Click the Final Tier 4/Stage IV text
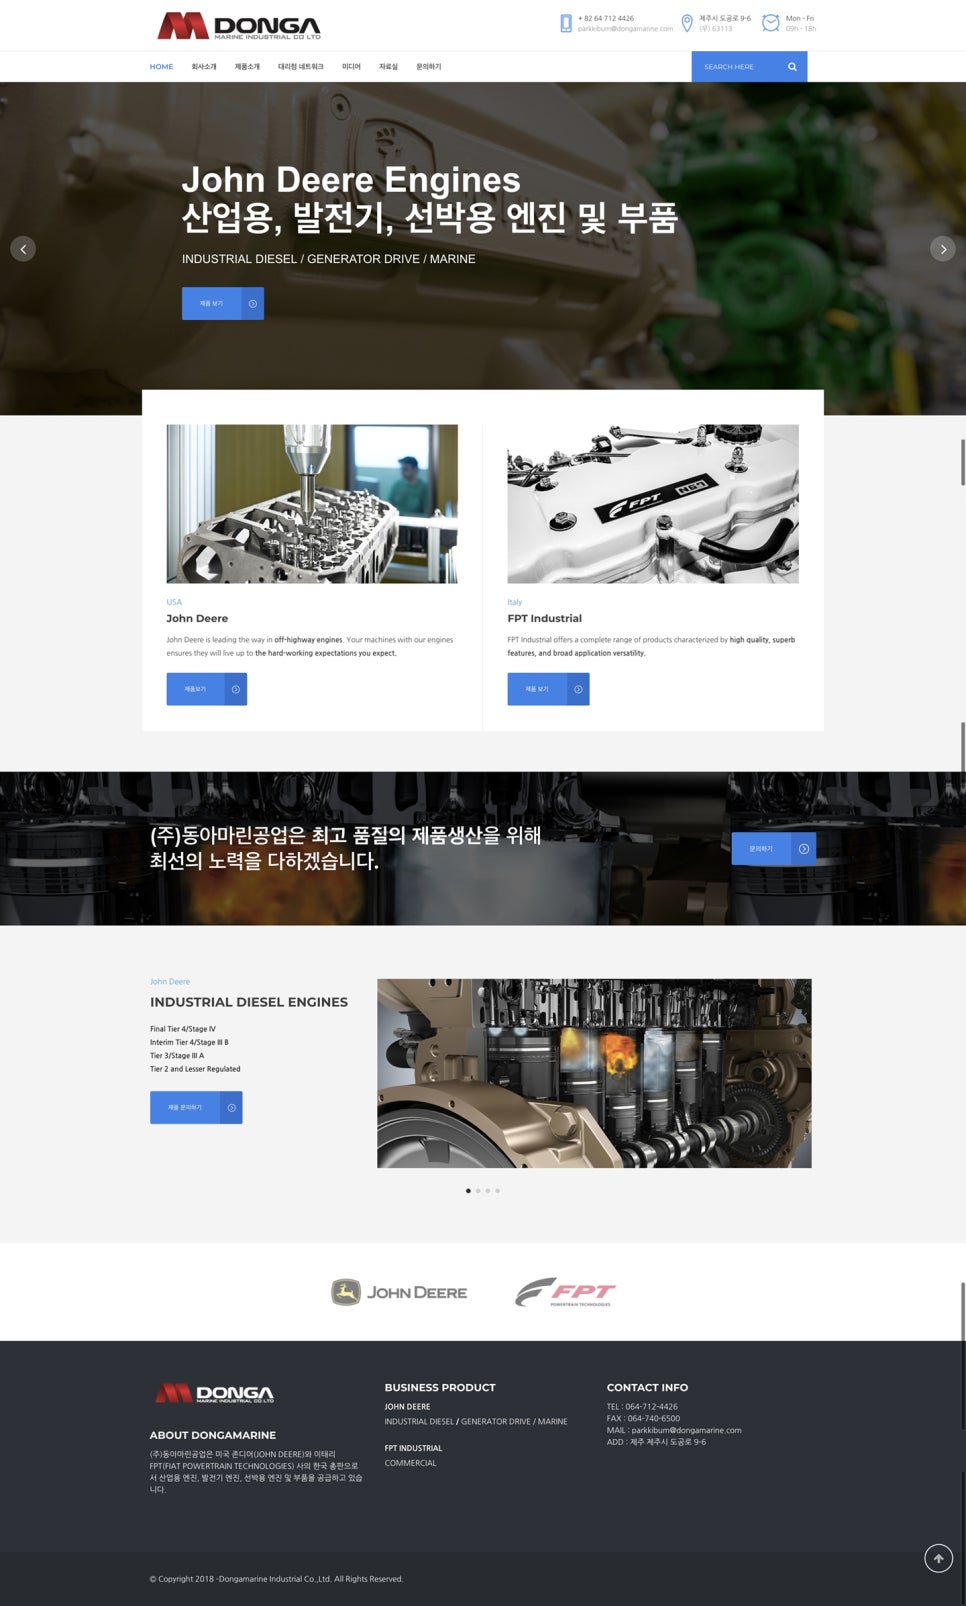This screenshot has width=966, height=1606. click(183, 1029)
